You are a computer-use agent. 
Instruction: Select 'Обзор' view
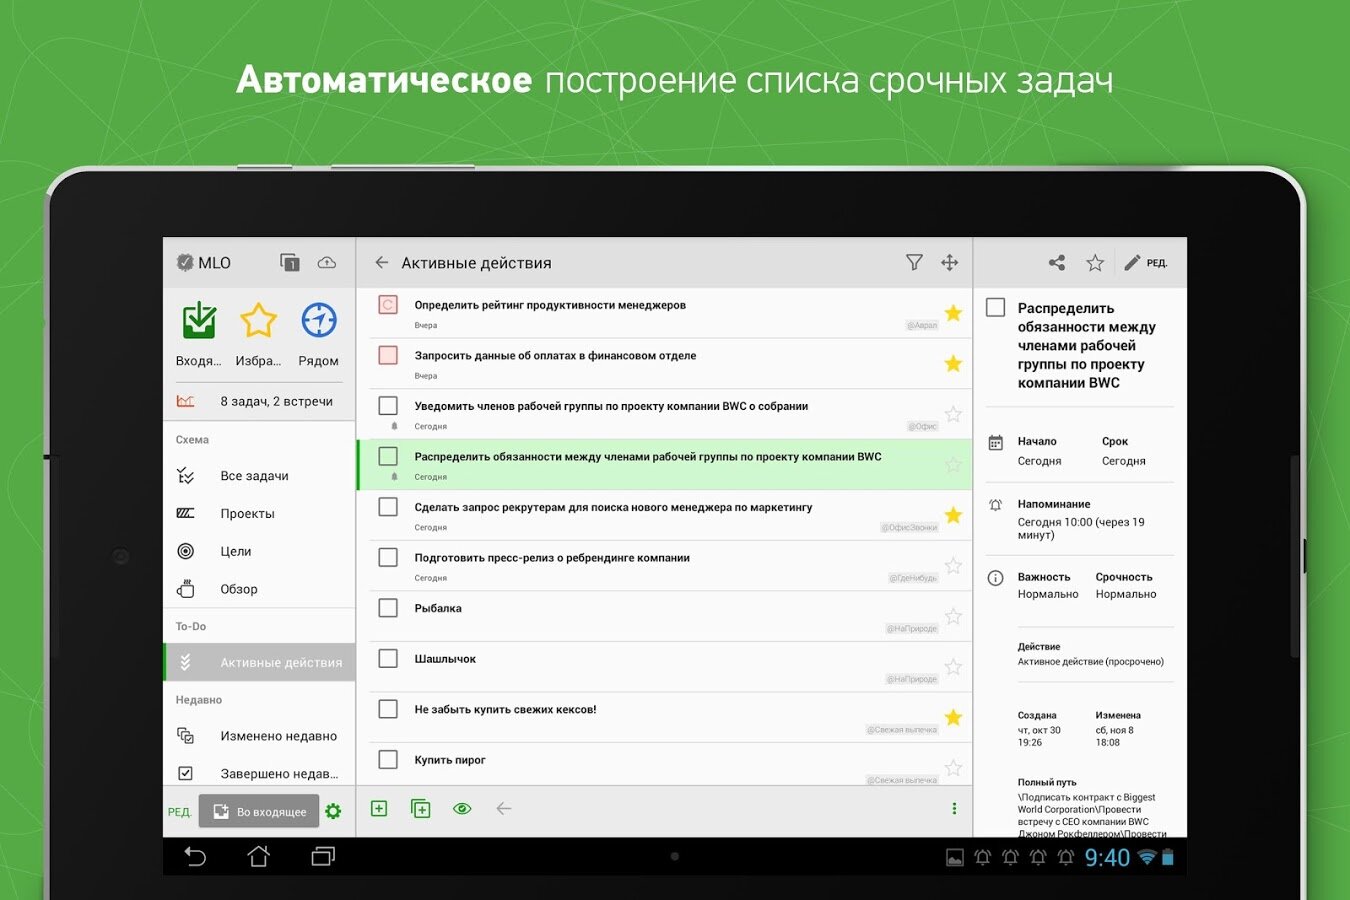tap(259, 589)
